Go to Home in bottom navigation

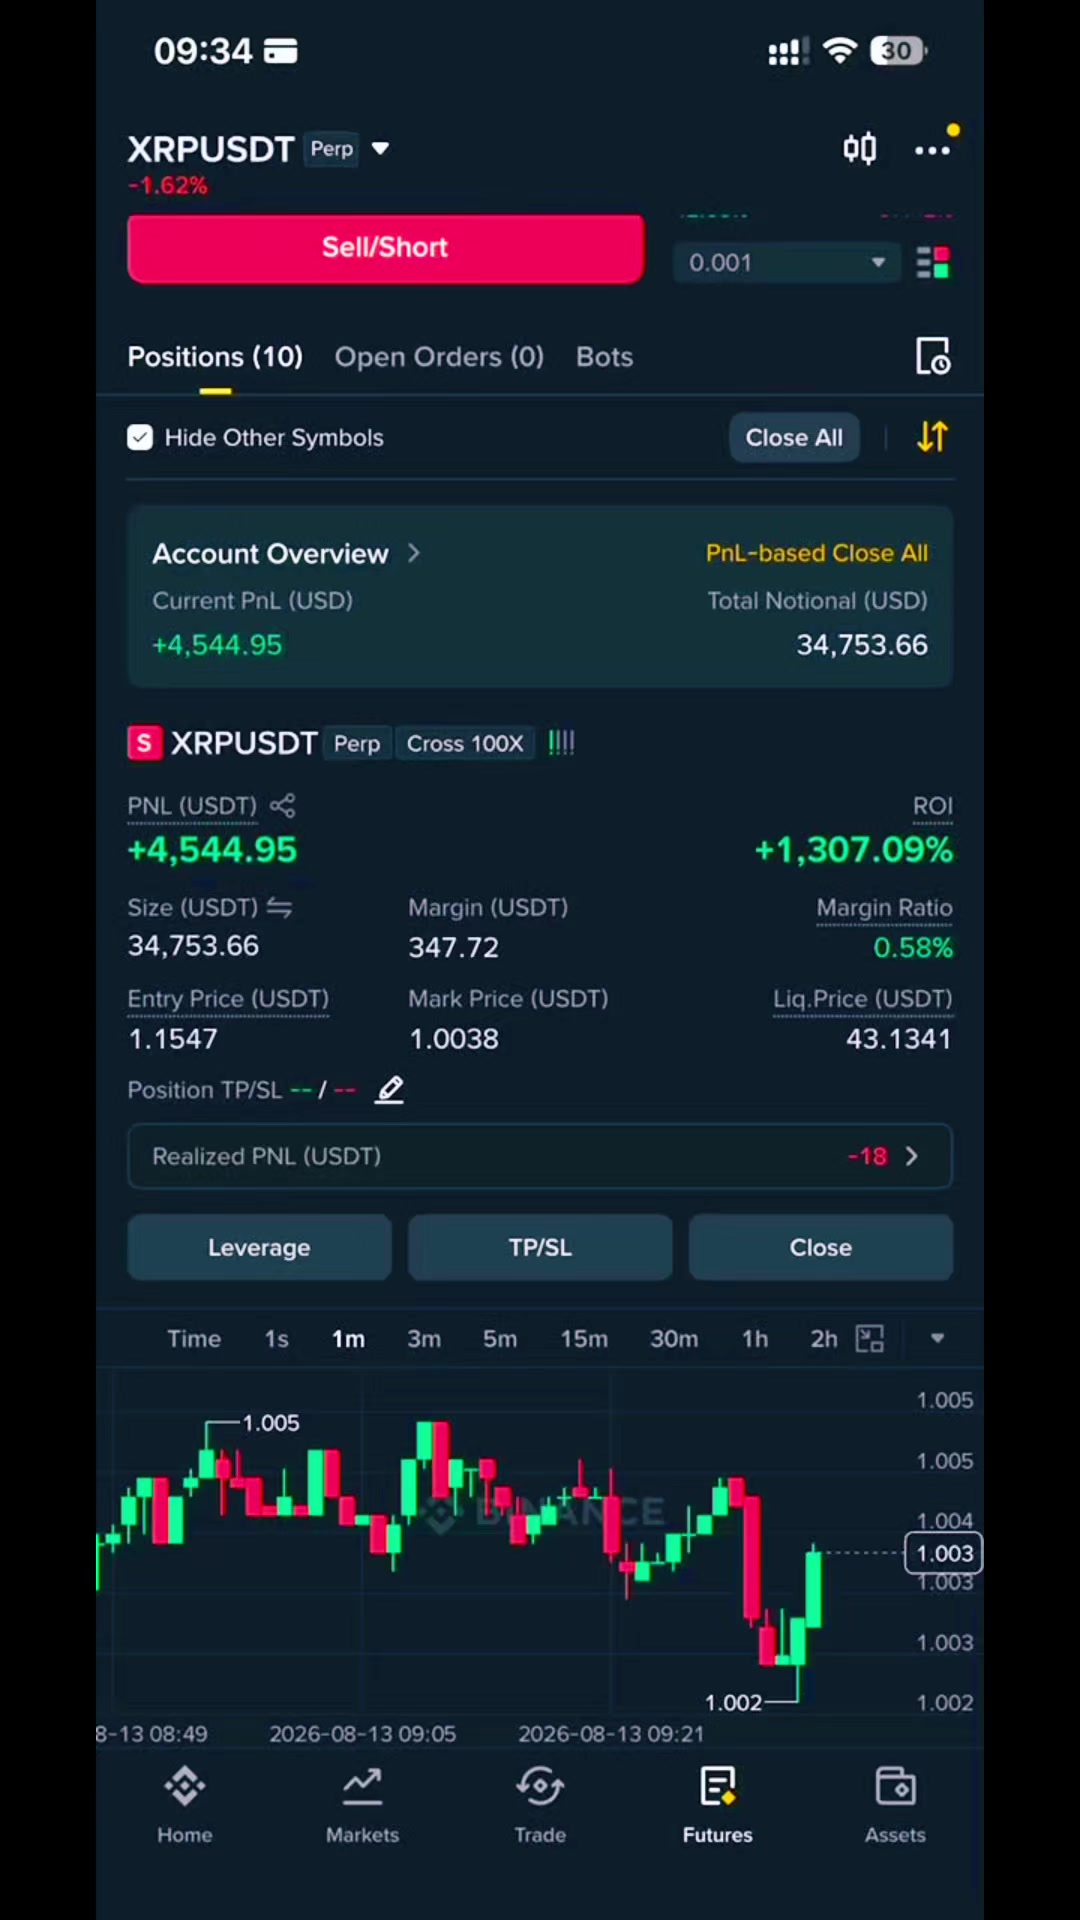point(185,1805)
